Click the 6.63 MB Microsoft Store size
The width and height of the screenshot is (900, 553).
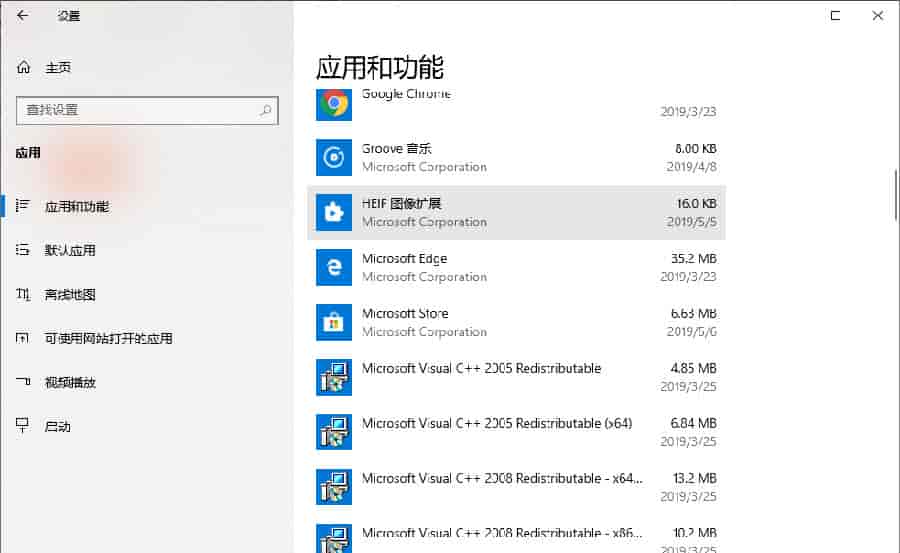pyautogui.click(x=694, y=314)
